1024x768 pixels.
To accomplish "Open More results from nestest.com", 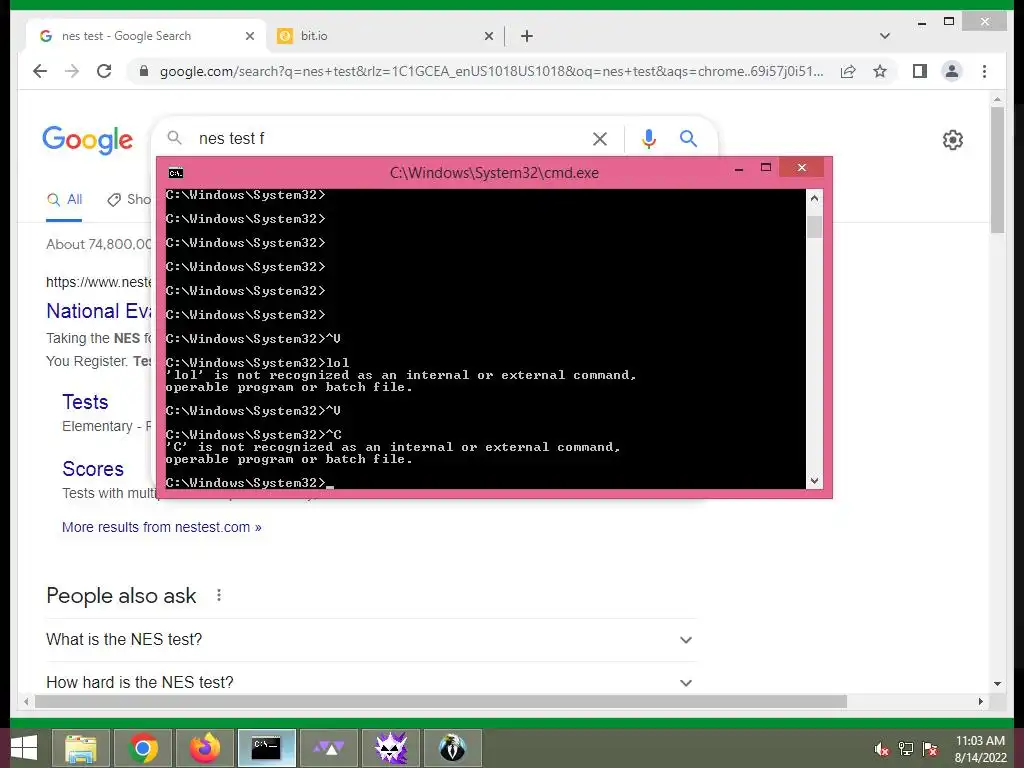I will pyautogui.click(x=161, y=527).
